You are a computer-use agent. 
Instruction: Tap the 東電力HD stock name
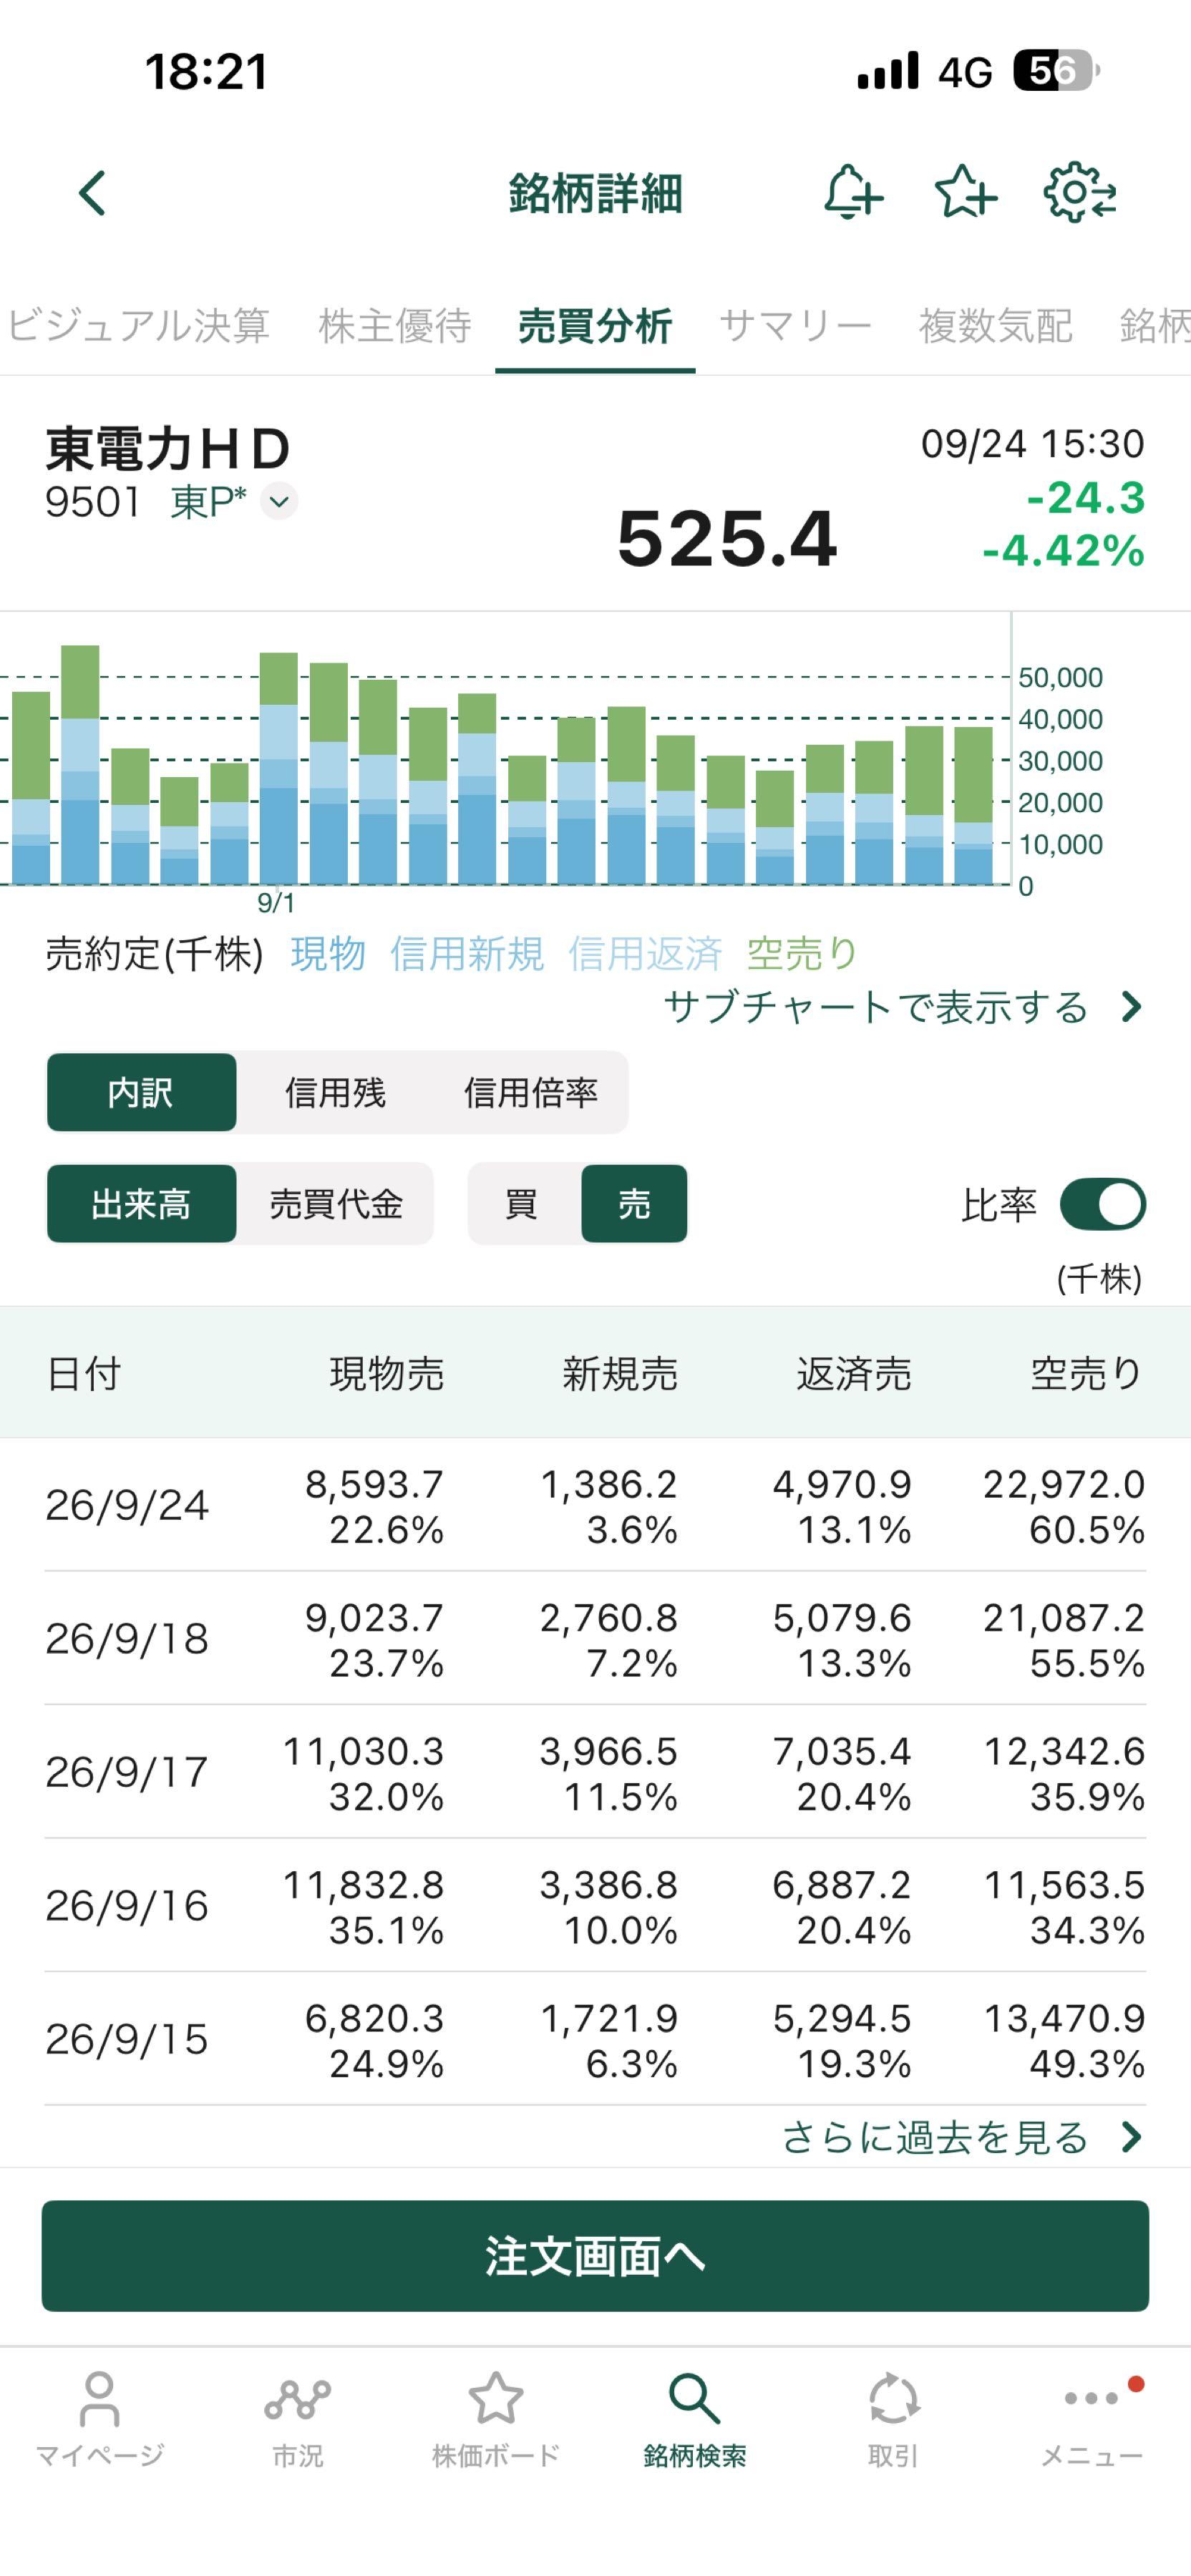pyautogui.click(x=168, y=449)
